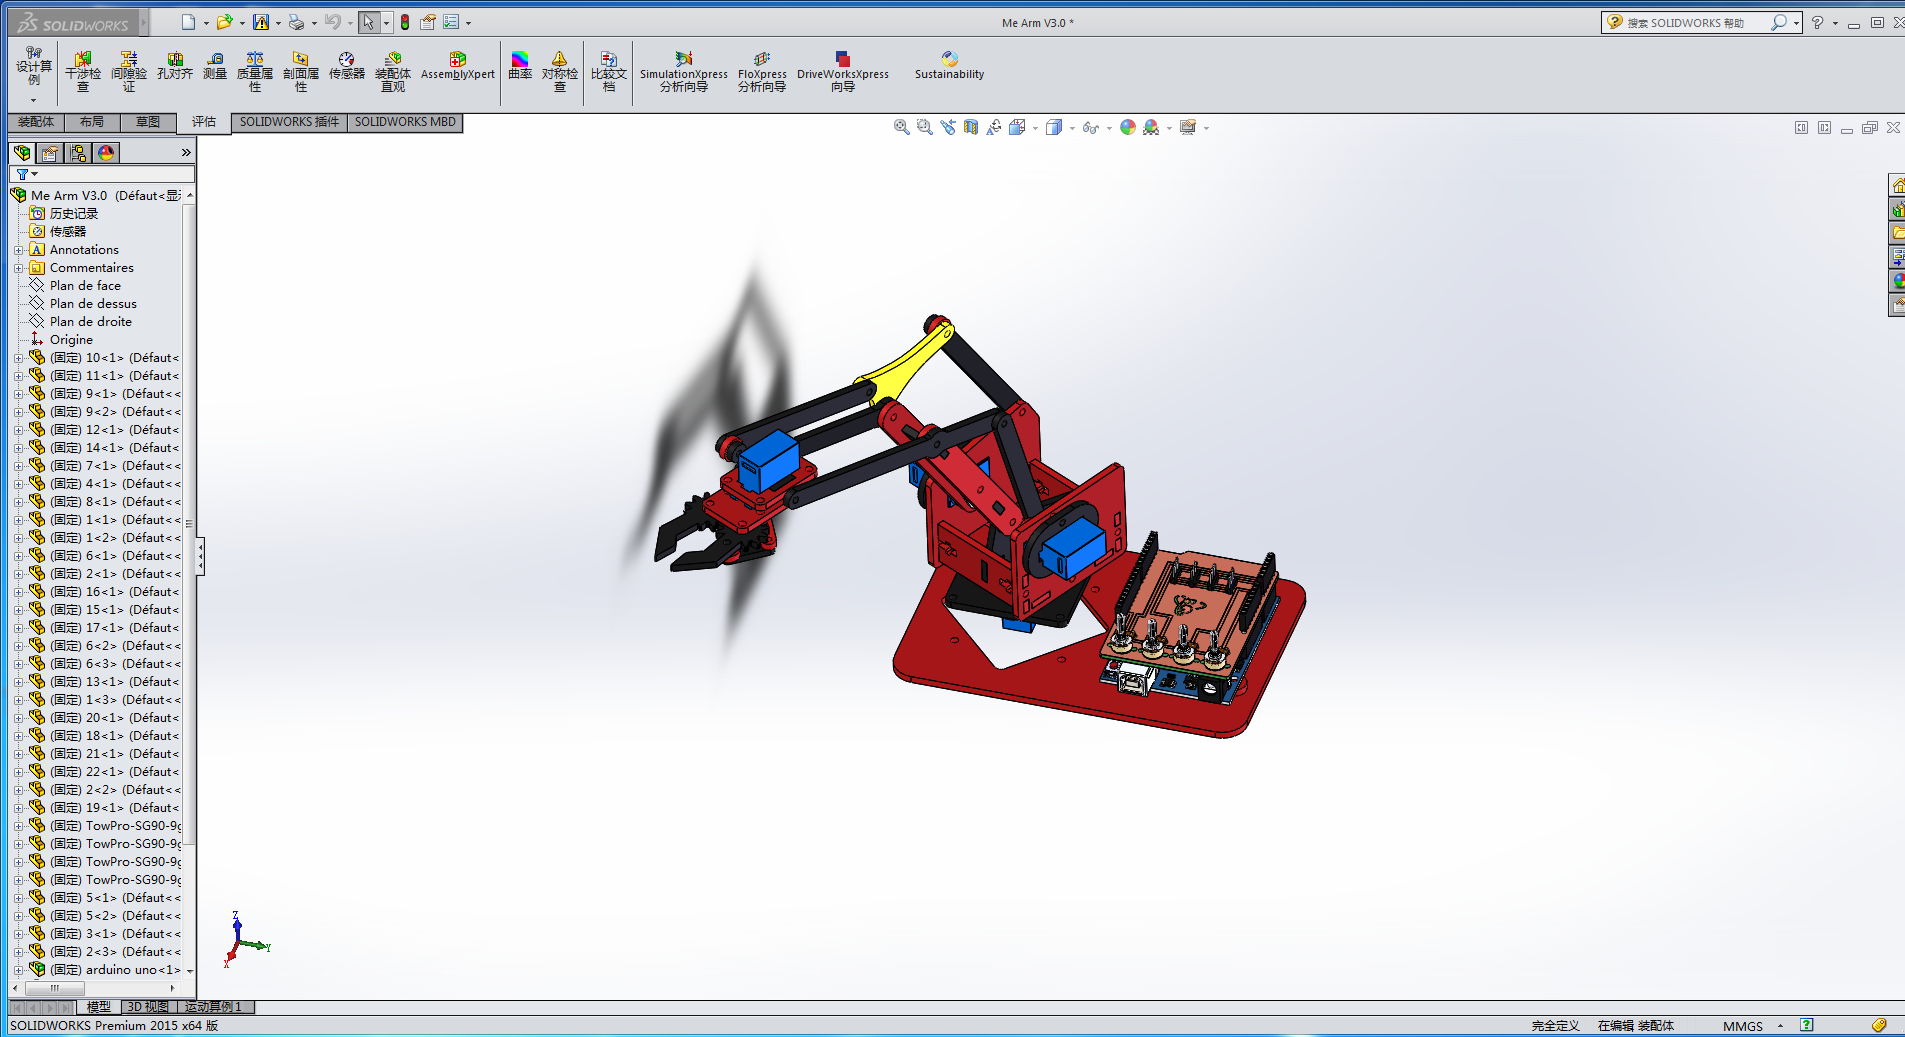Run the Sustainability tool
Screen dimensions: 1905x1037
948,70
